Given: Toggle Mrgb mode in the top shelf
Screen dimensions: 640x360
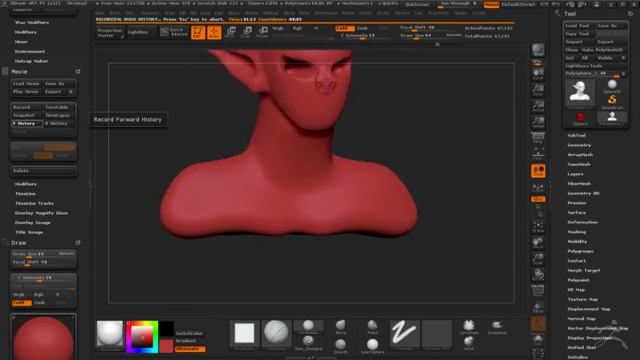Looking at the screenshot, I should coord(278,28).
